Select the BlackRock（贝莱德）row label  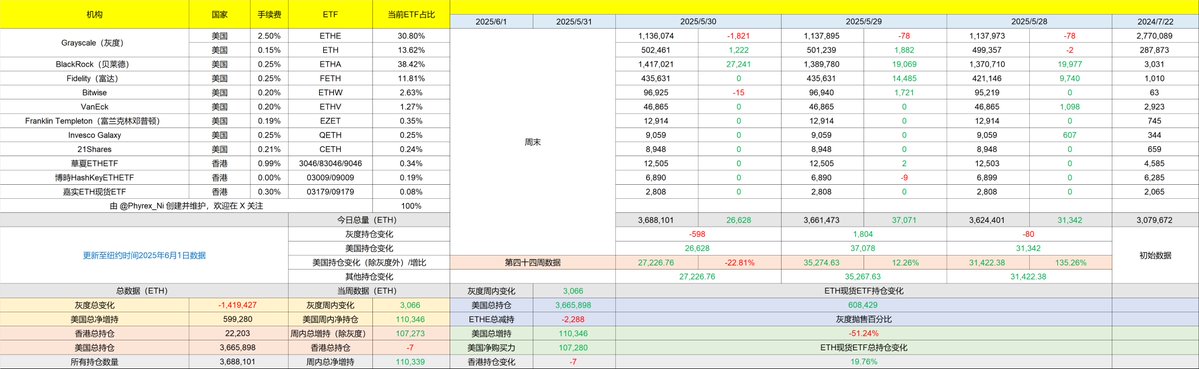95,64
